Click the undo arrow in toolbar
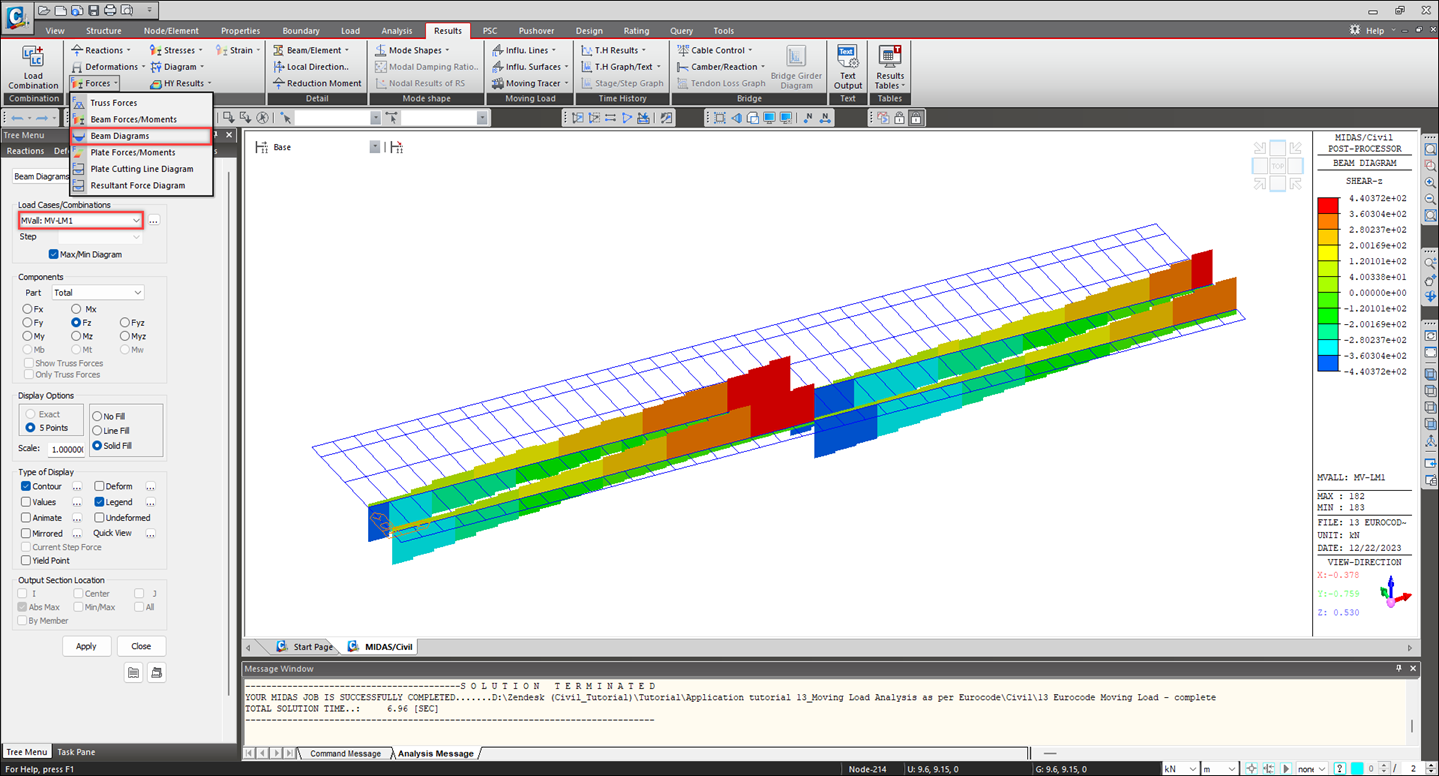 tap(16, 118)
